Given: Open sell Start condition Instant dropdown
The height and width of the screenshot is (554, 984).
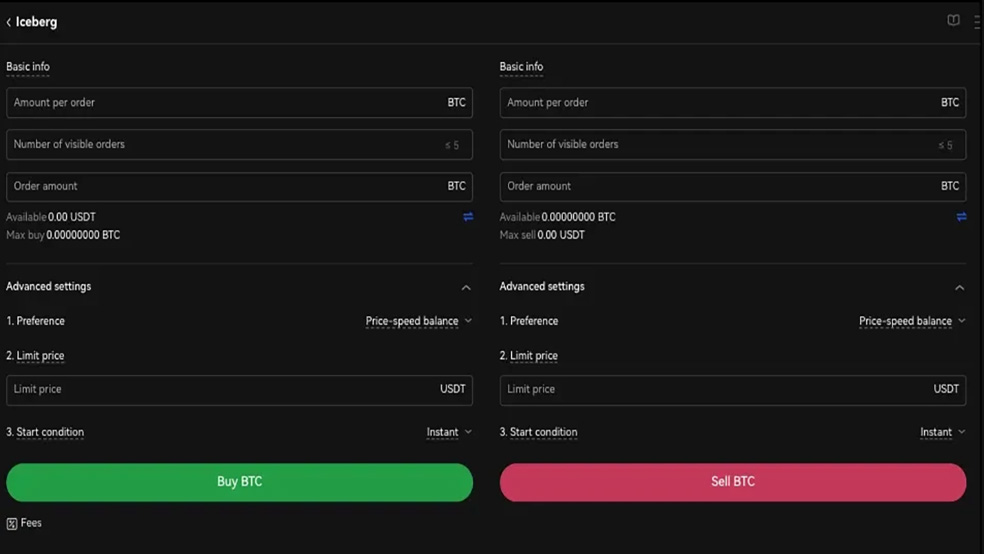Looking at the screenshot, I should (x=943, y=432).
